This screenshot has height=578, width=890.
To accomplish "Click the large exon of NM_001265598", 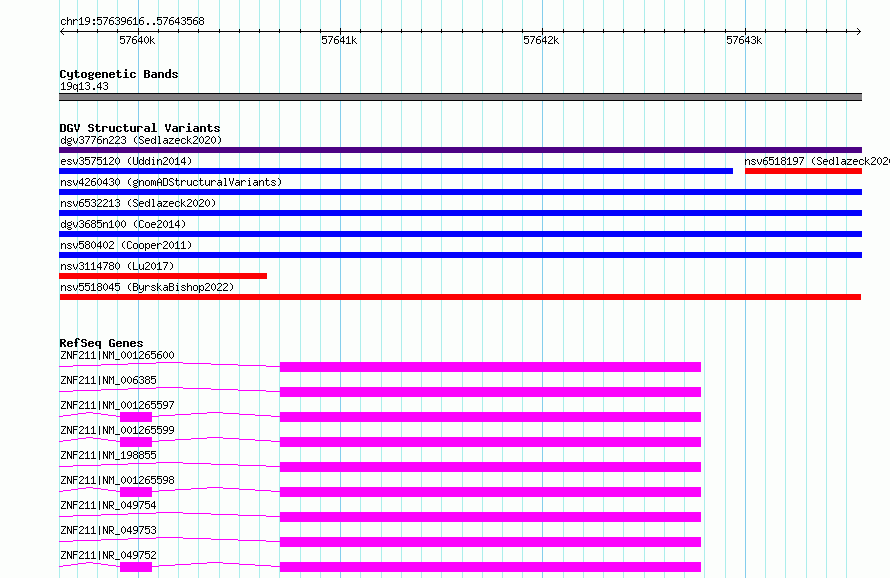I will click(490, 492).
